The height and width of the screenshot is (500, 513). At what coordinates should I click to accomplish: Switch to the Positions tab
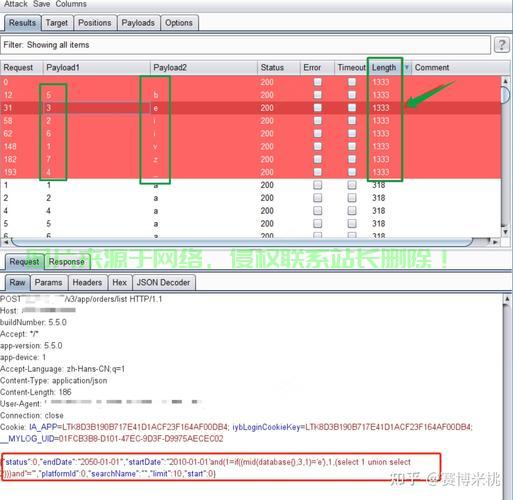coord(95,23)
